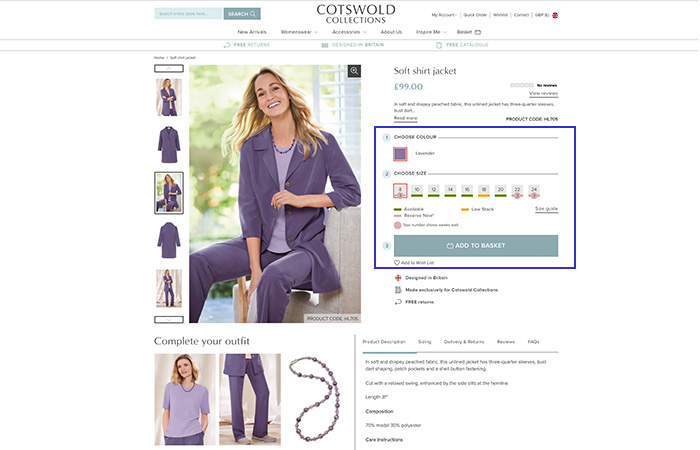The height and width of the screenshot is (450, 700).
Task: Click the Add to Basket button
Action: tap(476, 246)
